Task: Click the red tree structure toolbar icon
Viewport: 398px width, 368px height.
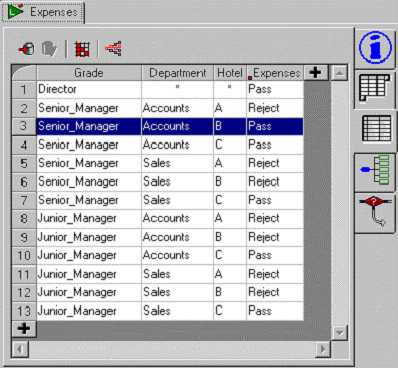Action: coord(114,49)
